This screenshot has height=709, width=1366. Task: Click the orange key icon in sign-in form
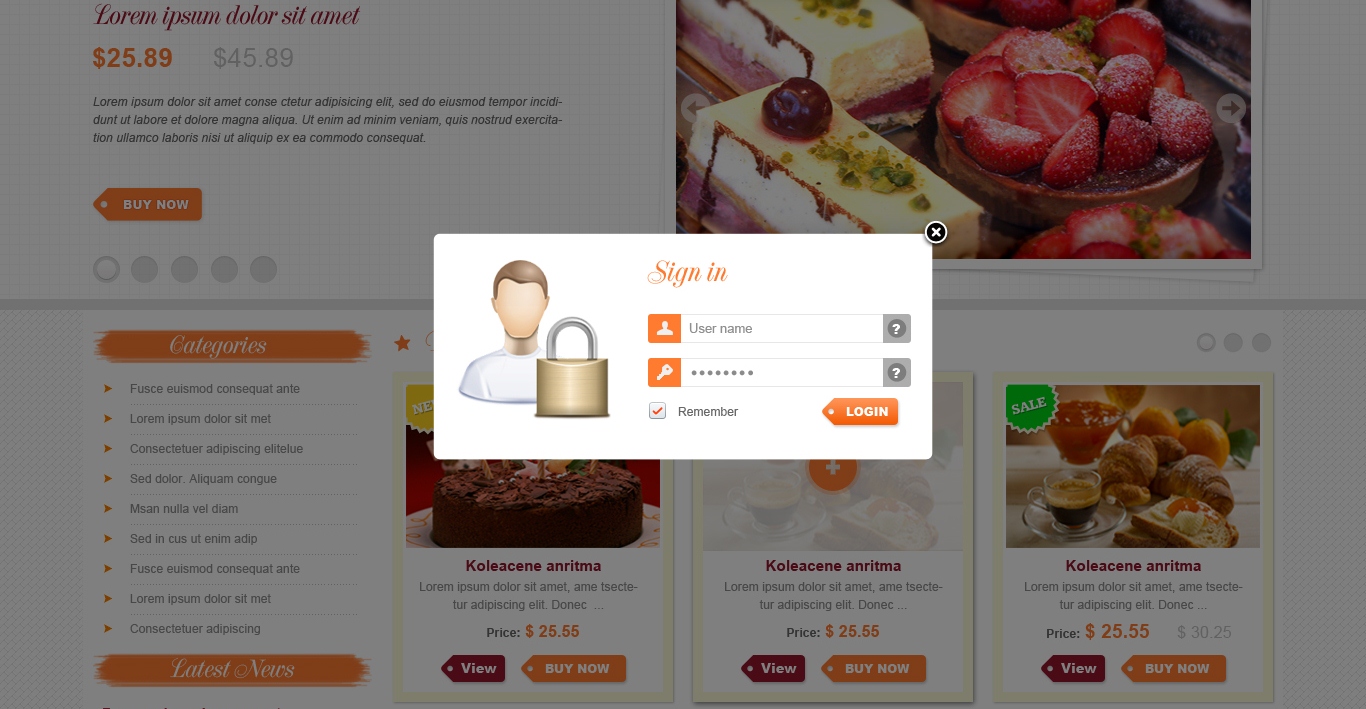(x=664, y=373)
